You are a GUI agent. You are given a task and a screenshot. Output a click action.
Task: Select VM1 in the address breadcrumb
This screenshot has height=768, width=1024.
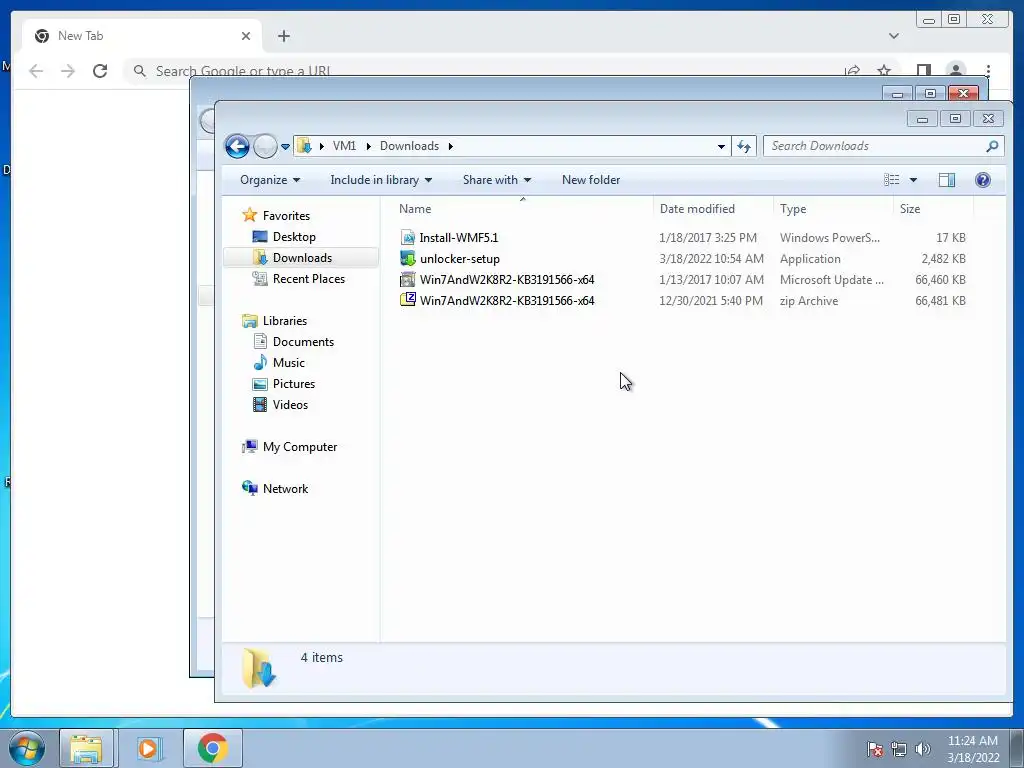click(x=344, y=146)
